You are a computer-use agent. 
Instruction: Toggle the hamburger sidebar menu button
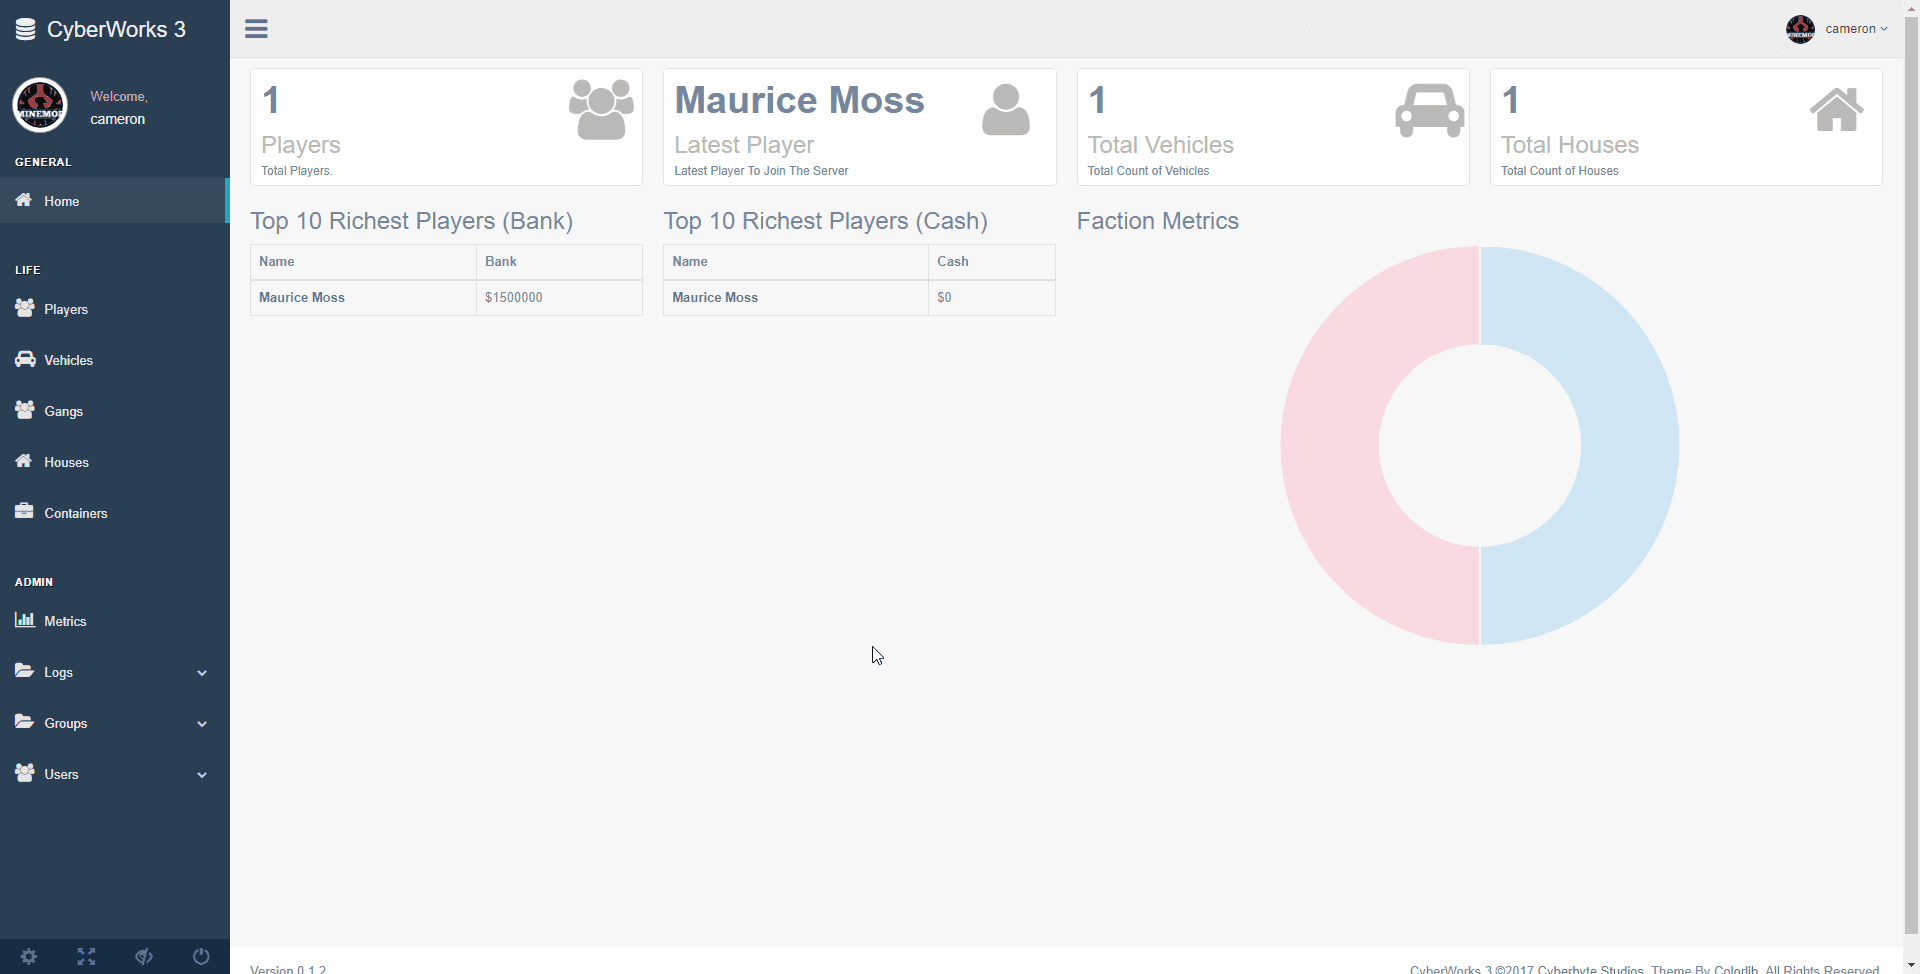(256, 29)
